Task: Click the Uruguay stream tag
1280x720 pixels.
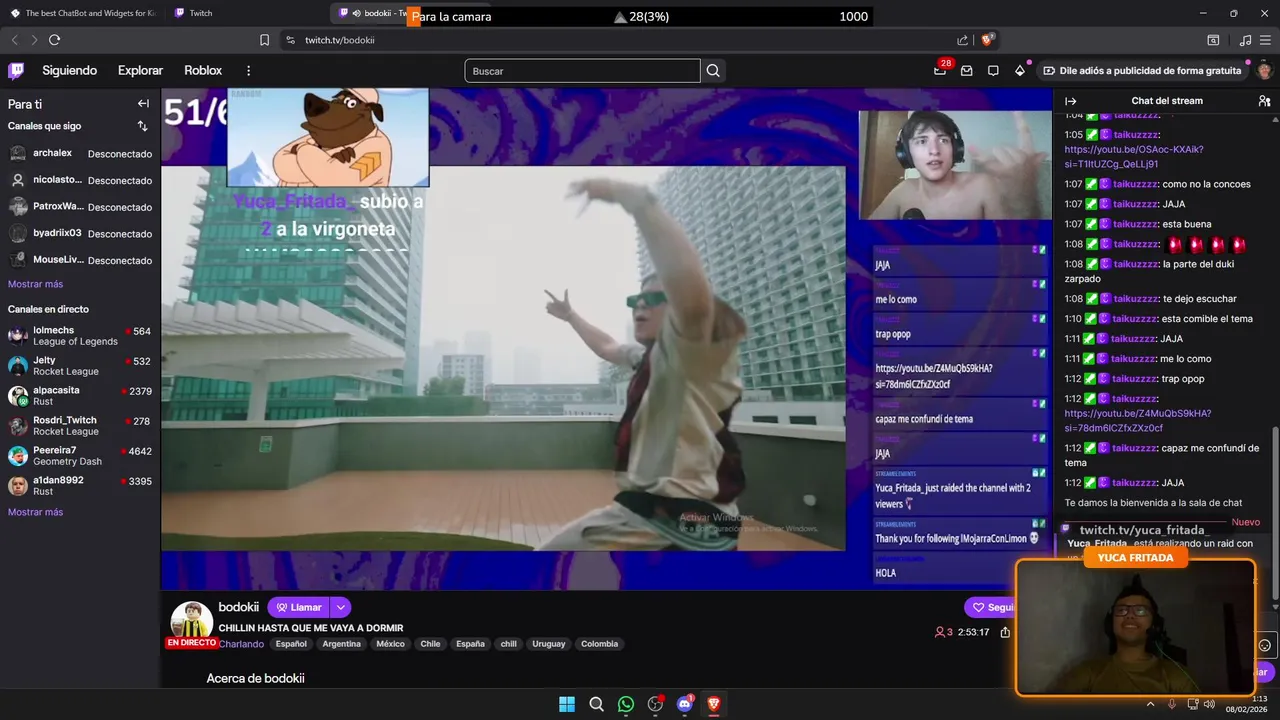Action: [548, 644]
